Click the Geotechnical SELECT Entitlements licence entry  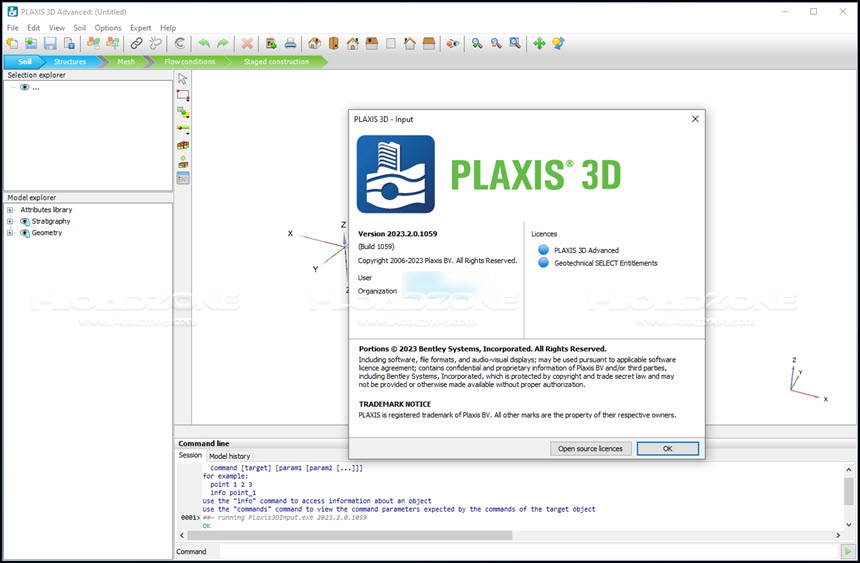click(x=605, y=263)
